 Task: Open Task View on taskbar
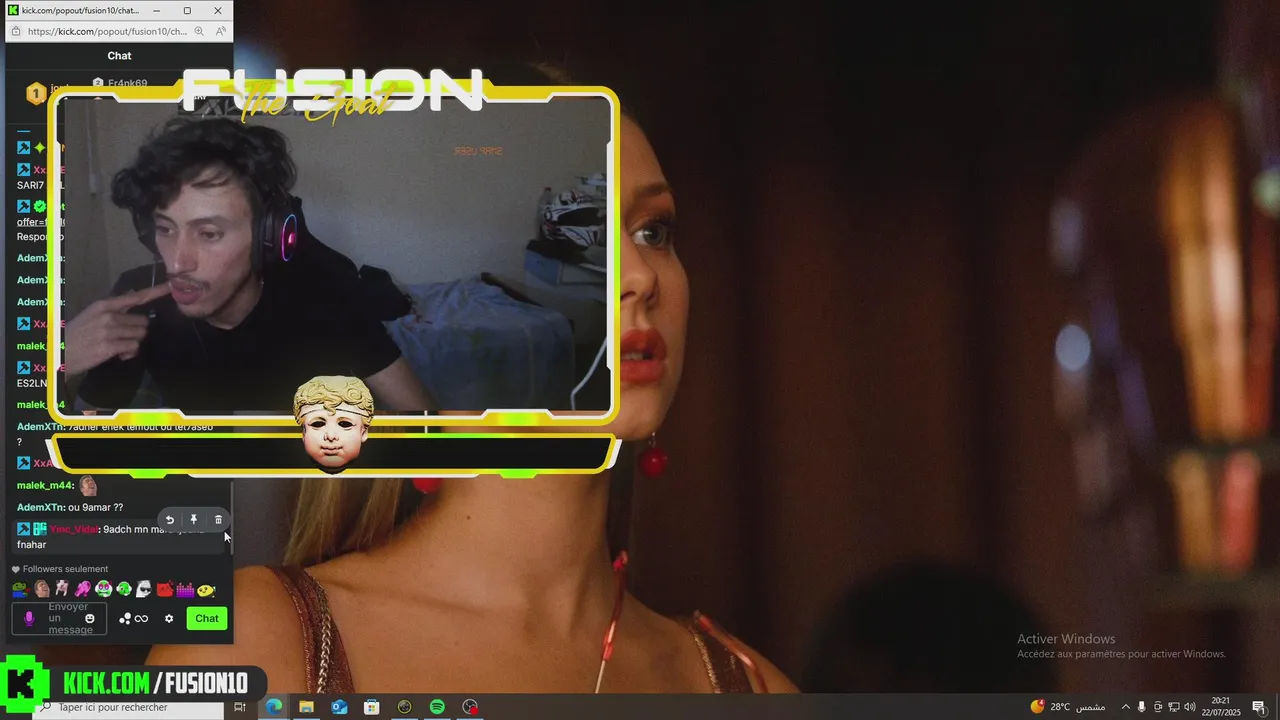[x=240, y=707]
